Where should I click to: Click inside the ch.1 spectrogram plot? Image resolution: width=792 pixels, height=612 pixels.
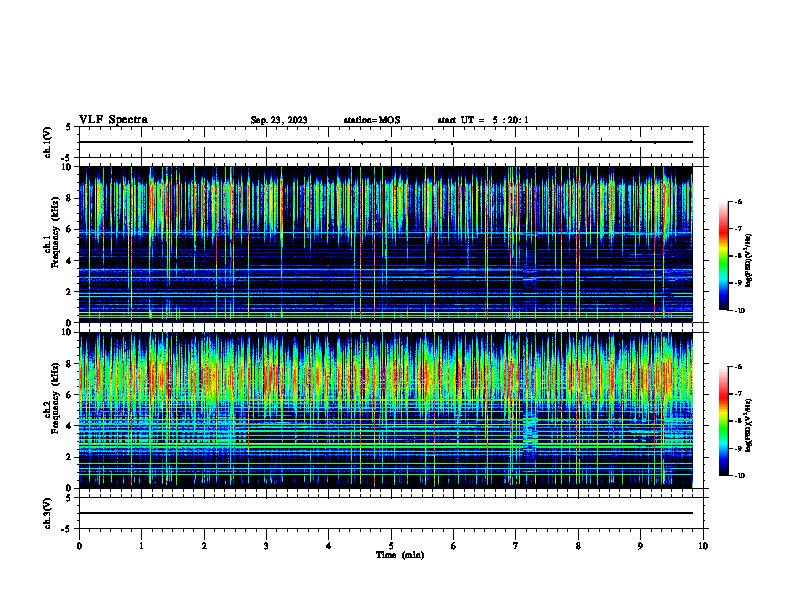coord(386,244)
